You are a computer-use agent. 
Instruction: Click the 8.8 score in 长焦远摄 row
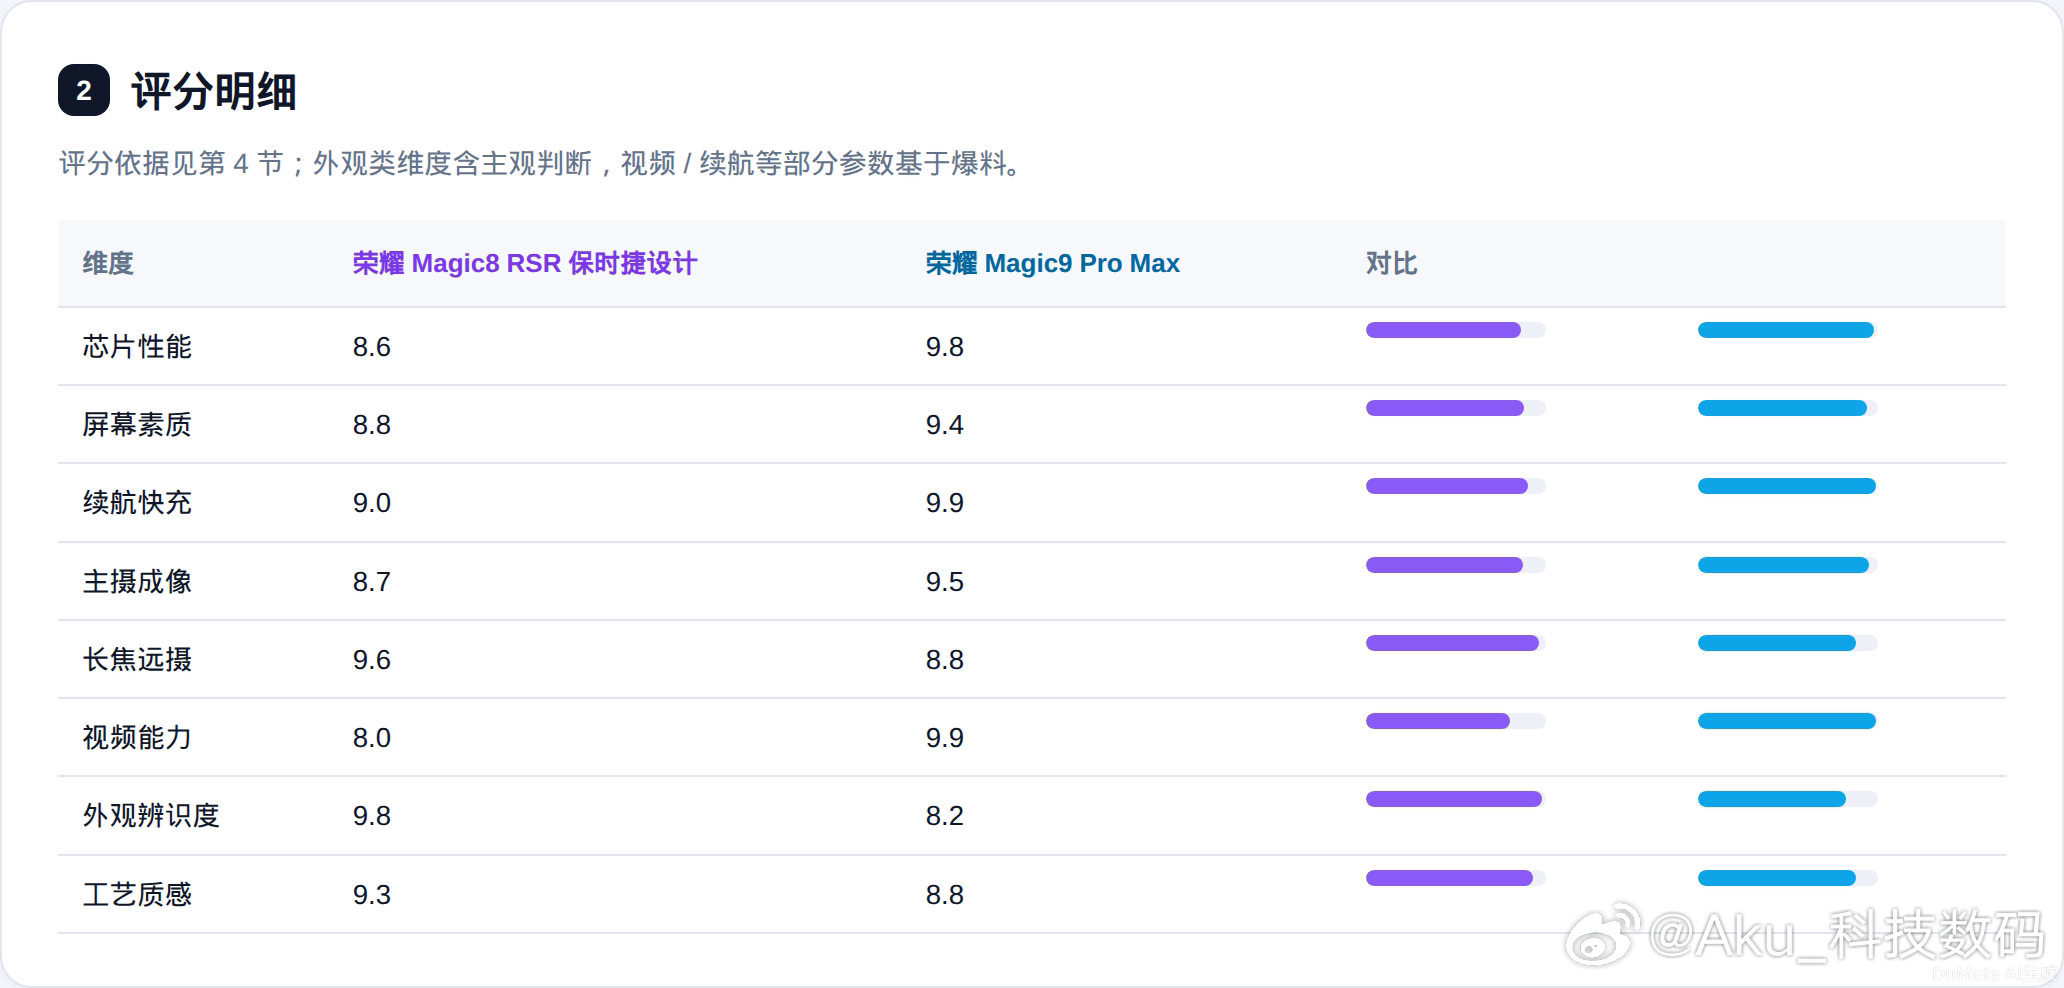point(945,660)
